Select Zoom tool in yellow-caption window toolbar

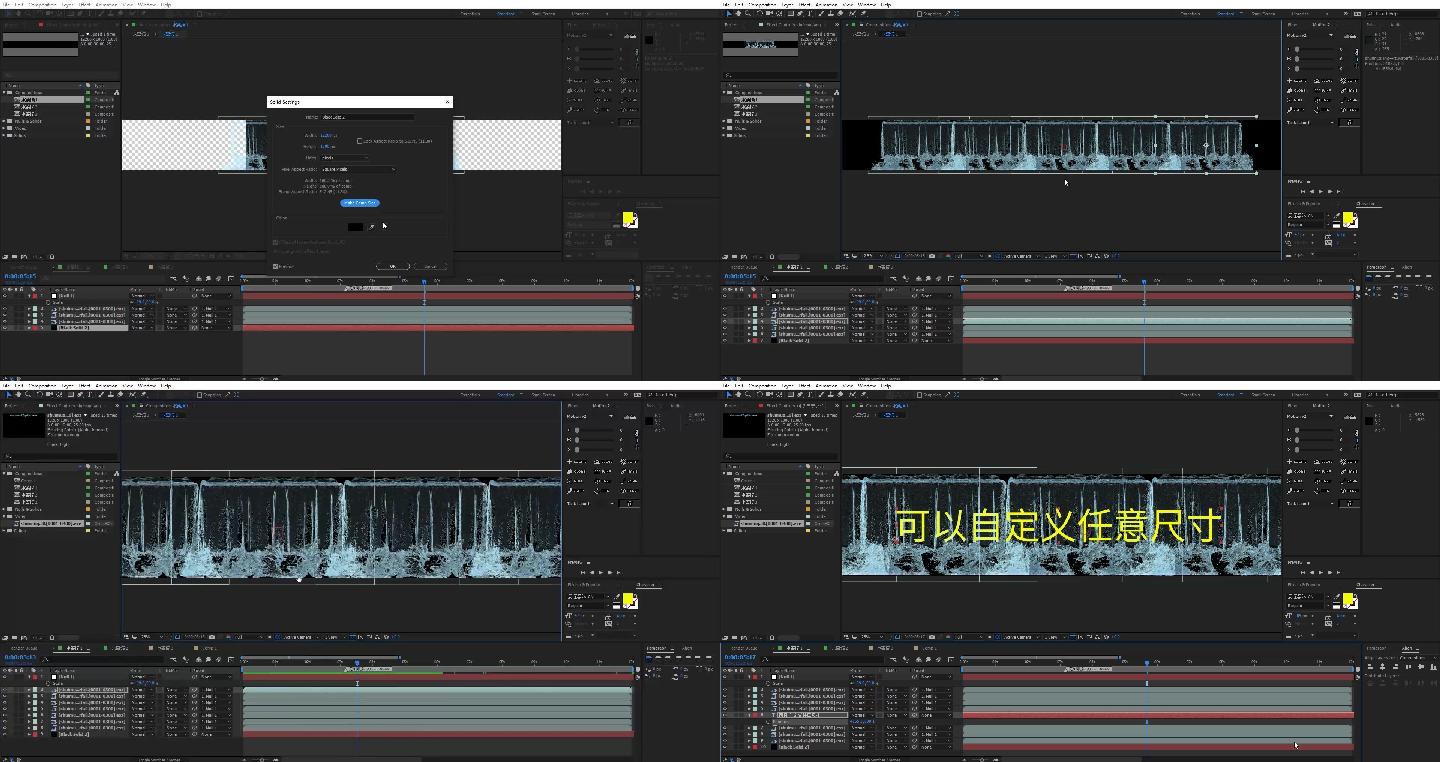(x=748, y=394)
